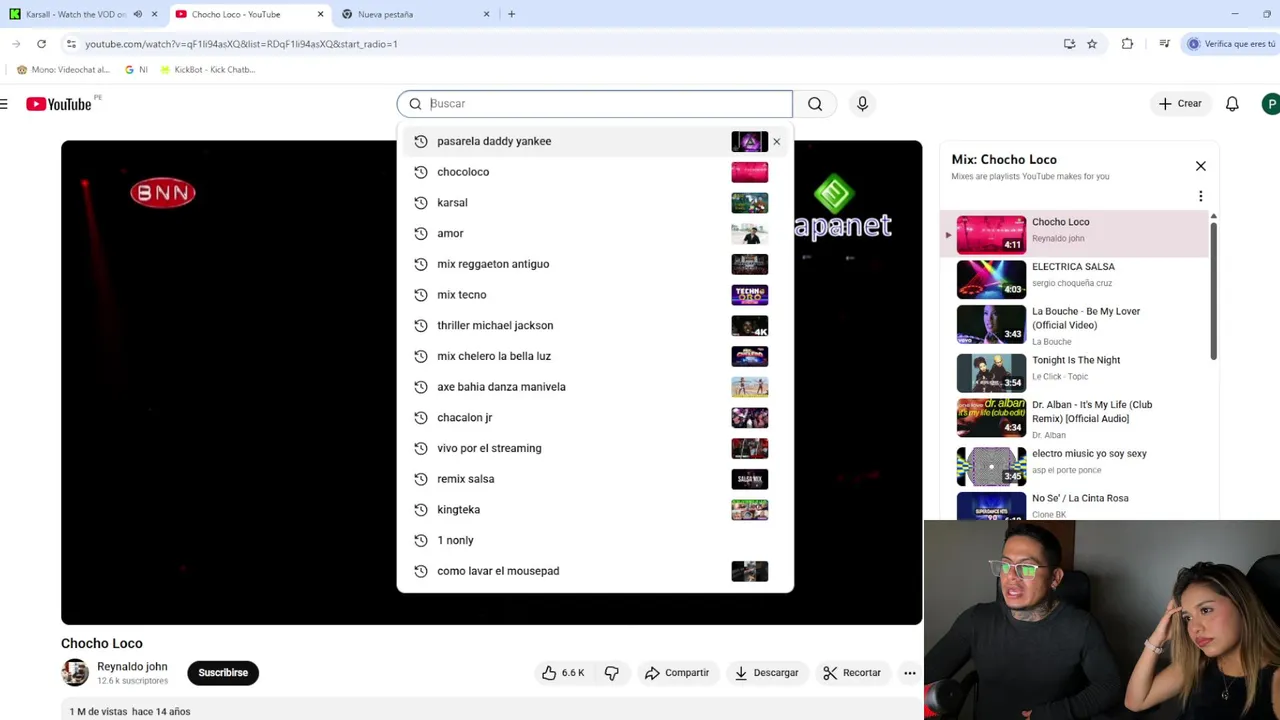Viewport: 1280px width, 720px height.
Task: Choose 'como lavar el mousepad' suggestion
Action: click(x=595, y=570)
